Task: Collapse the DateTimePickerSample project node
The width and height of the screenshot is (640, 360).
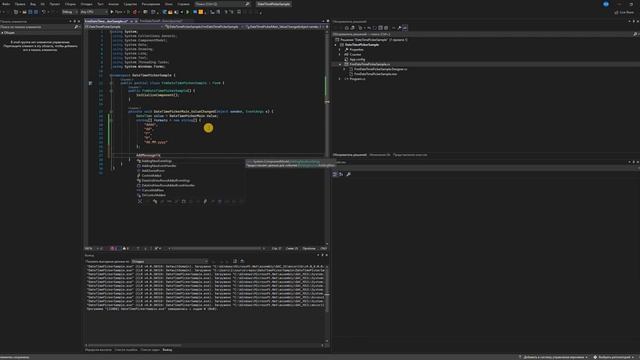Action: pos(336,45)
